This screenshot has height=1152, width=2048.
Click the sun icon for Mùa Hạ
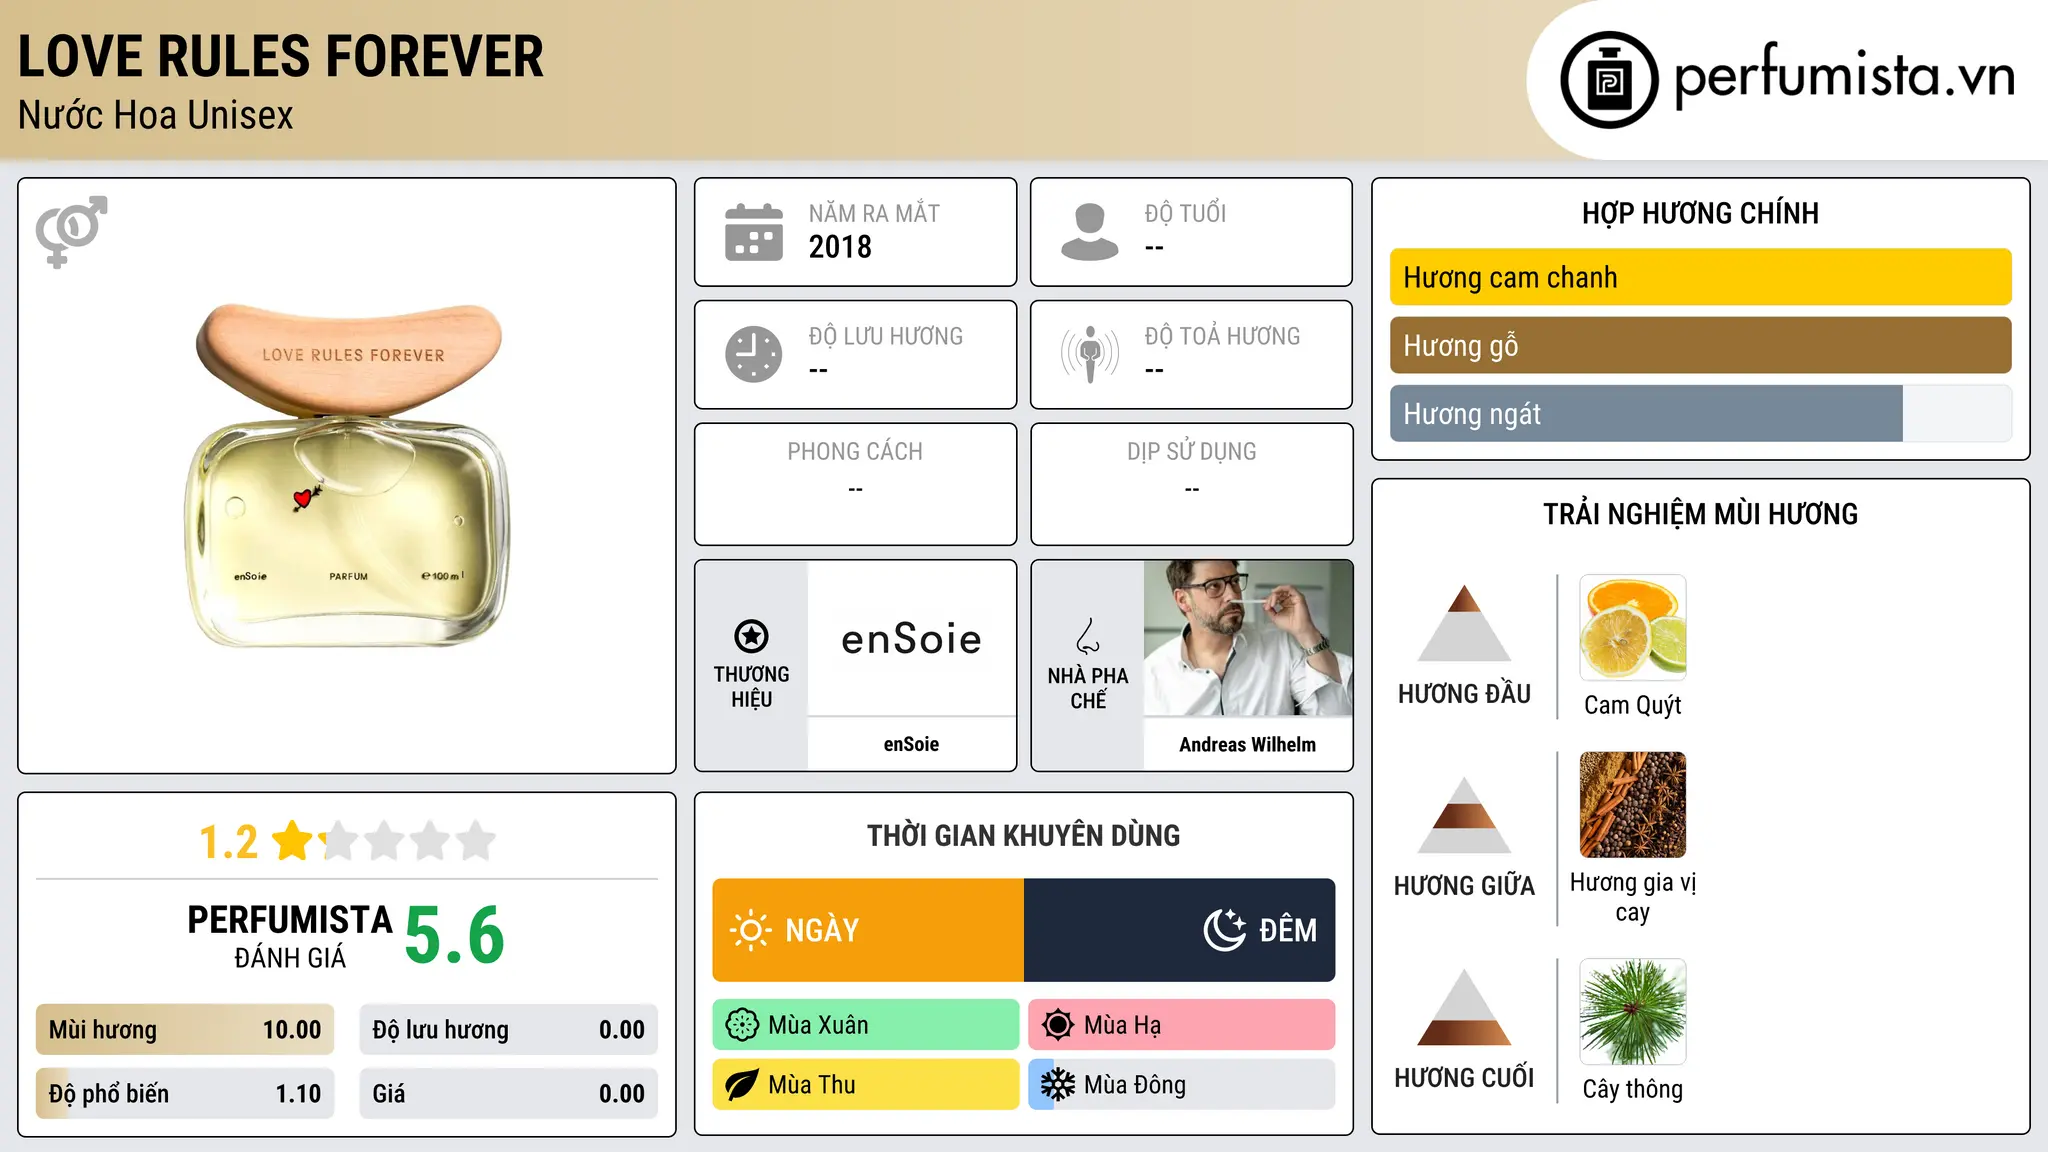tap(1058, 1025)
